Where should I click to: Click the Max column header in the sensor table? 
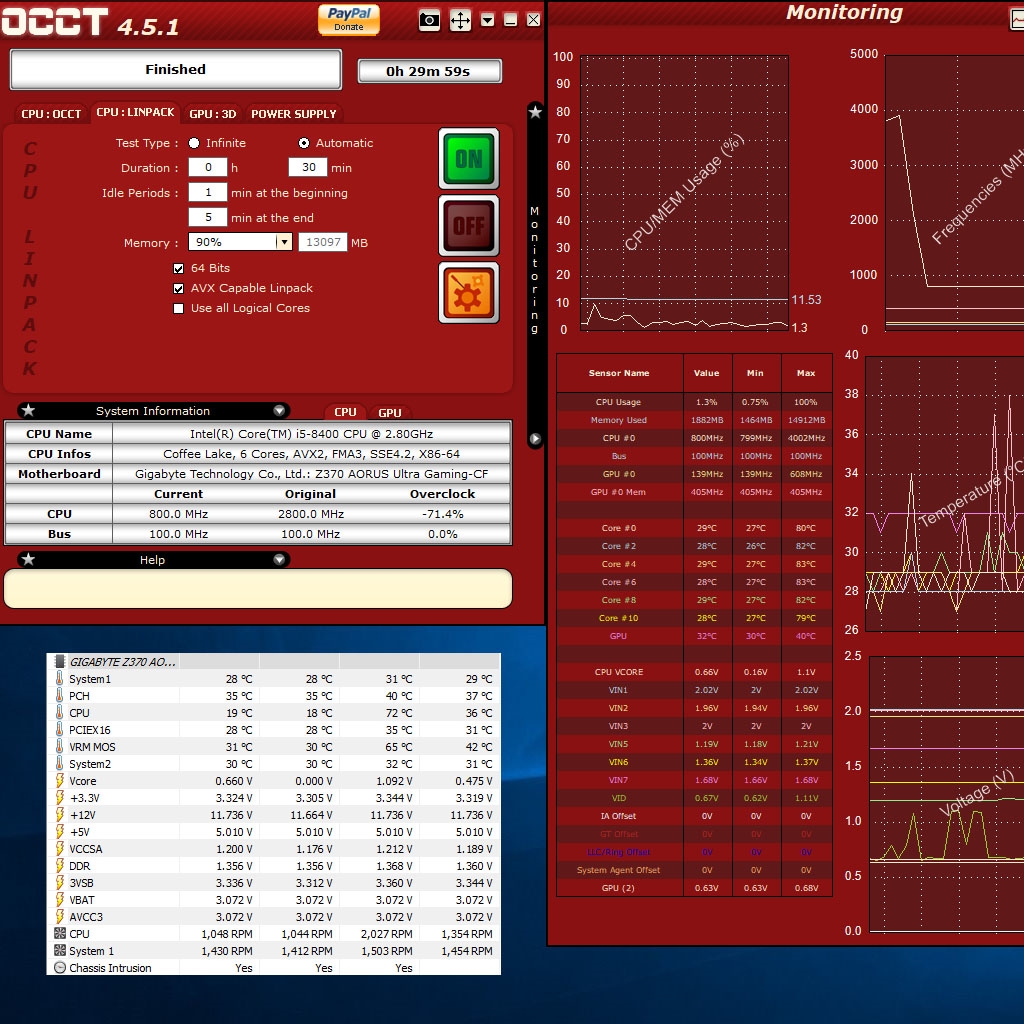(x=806, y=373)
